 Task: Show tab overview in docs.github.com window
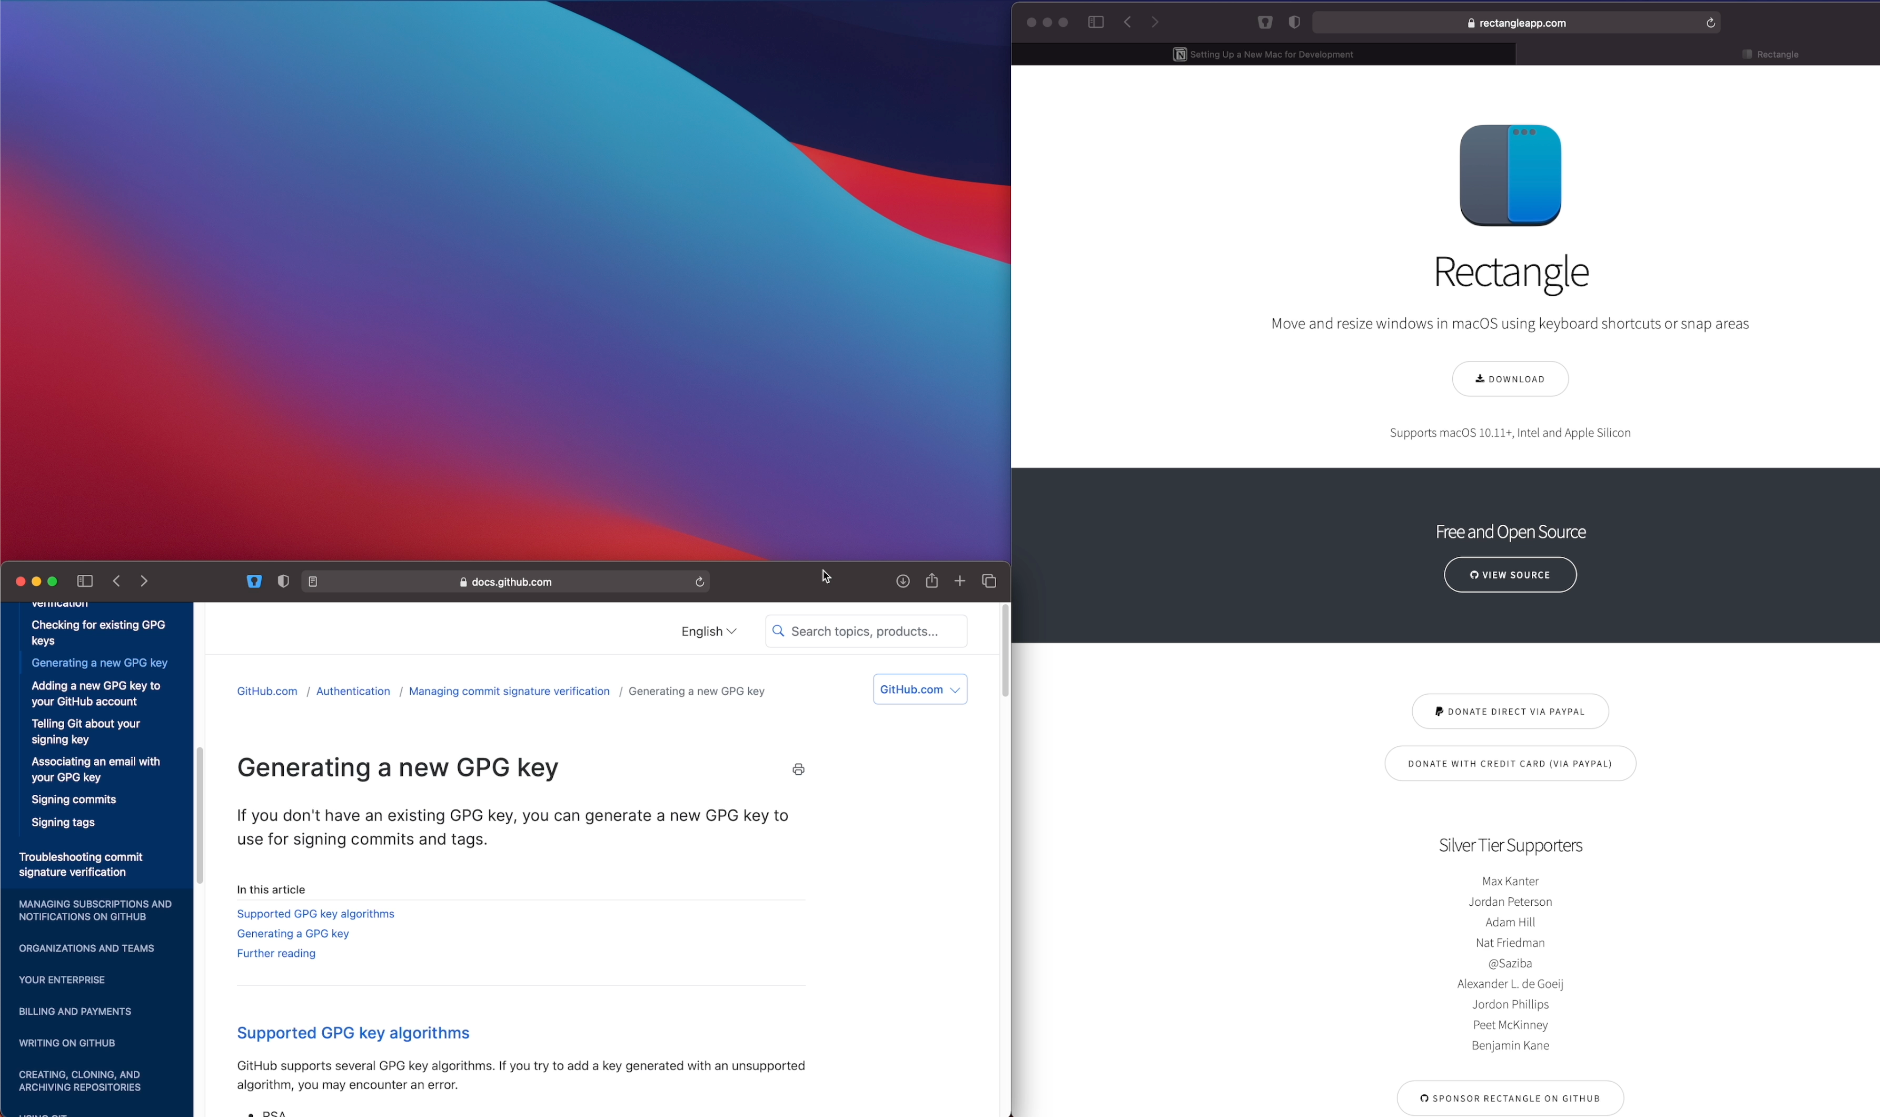989,581
